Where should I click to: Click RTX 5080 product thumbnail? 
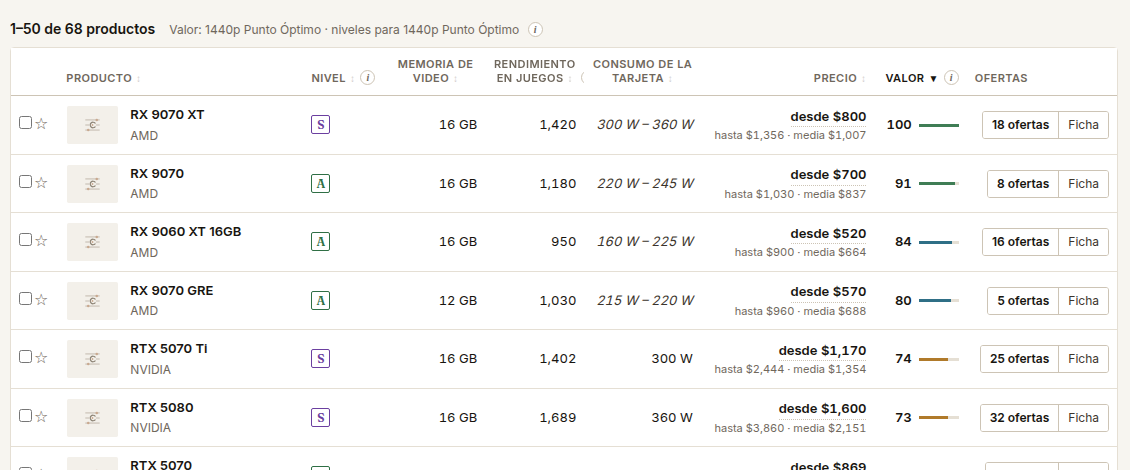click(x=92, y=417)
